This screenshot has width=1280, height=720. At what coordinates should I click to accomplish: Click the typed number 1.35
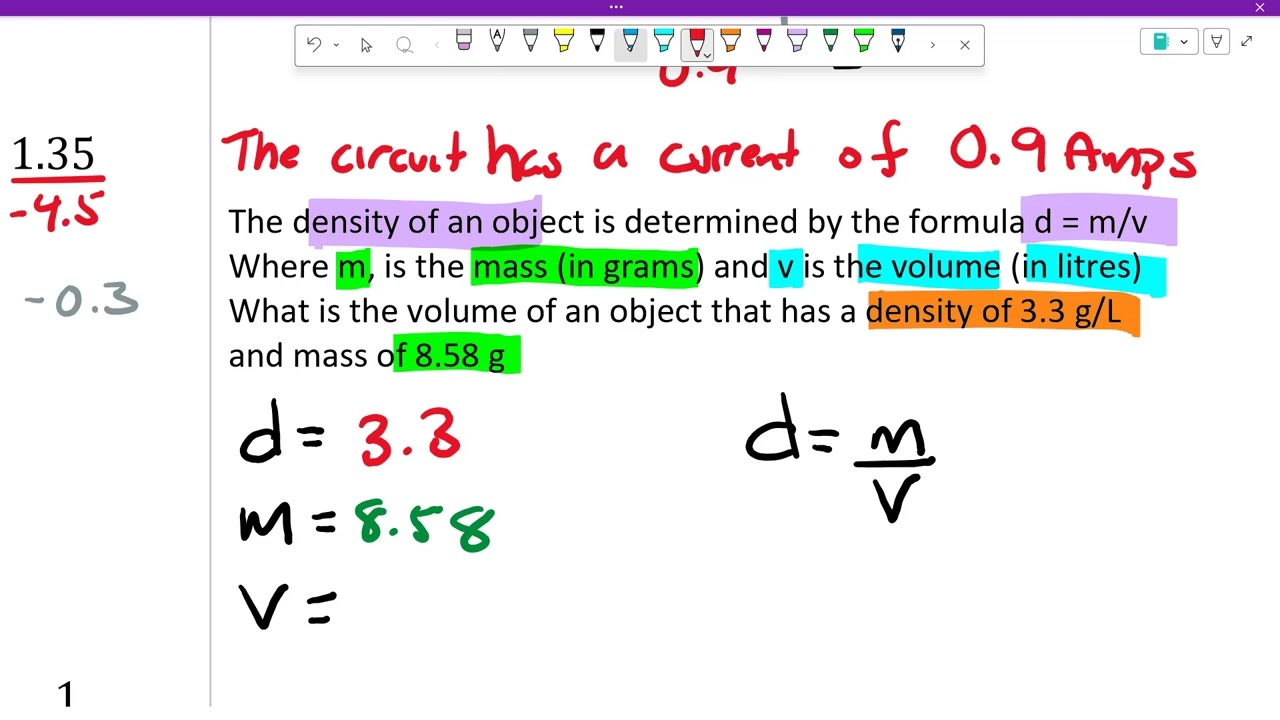pos(53,155)
